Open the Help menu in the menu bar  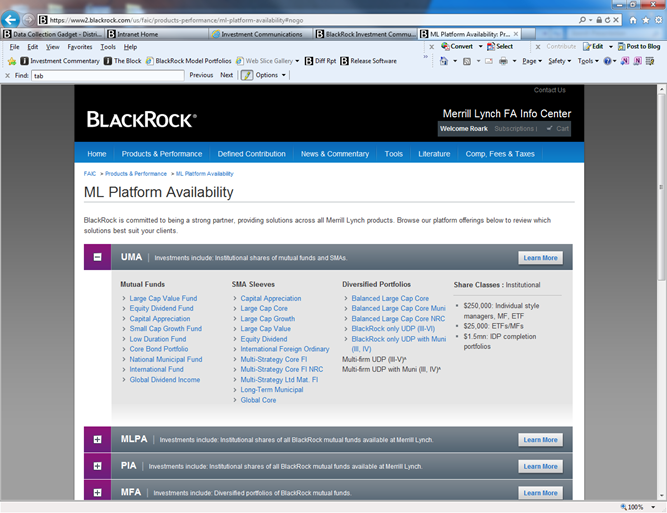pos(130,47)
